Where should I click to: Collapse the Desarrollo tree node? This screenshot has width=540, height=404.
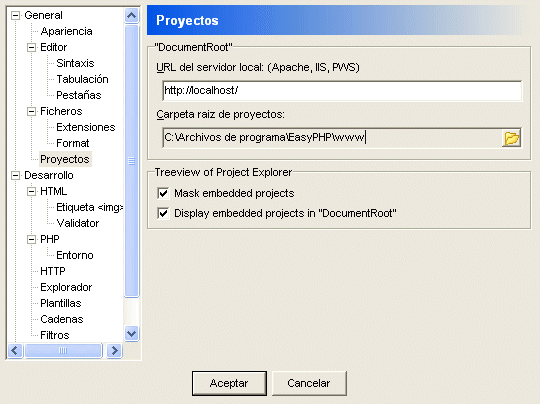(x=15, y=175)
